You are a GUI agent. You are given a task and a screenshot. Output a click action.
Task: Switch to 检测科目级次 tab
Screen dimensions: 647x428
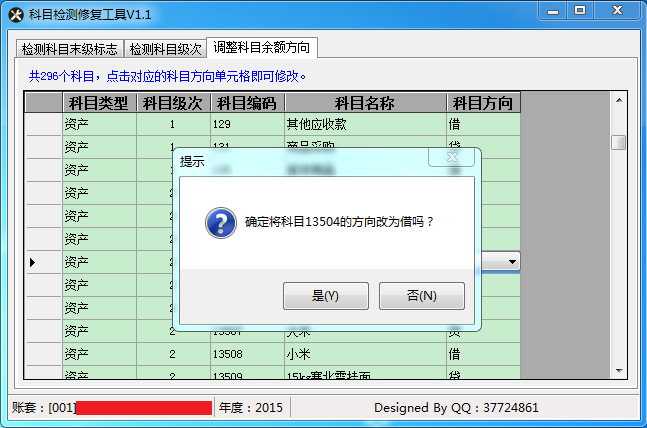click(x=165, y=49)
